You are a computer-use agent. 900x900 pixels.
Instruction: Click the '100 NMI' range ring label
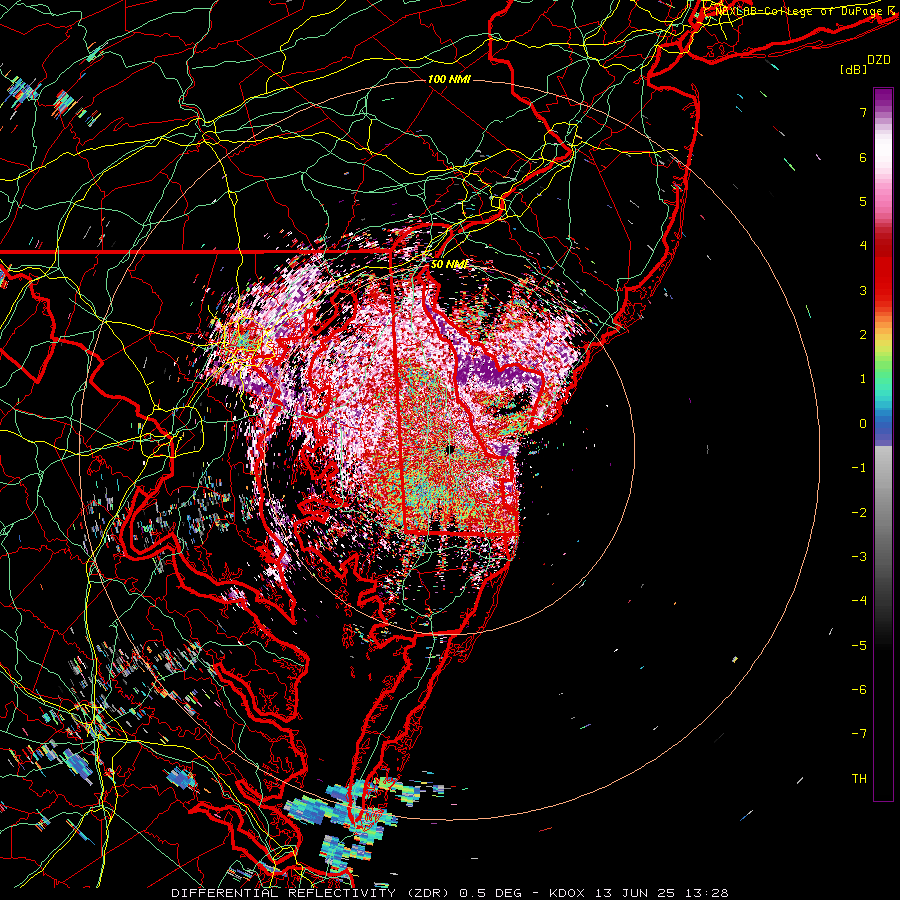tap(449, 79)
